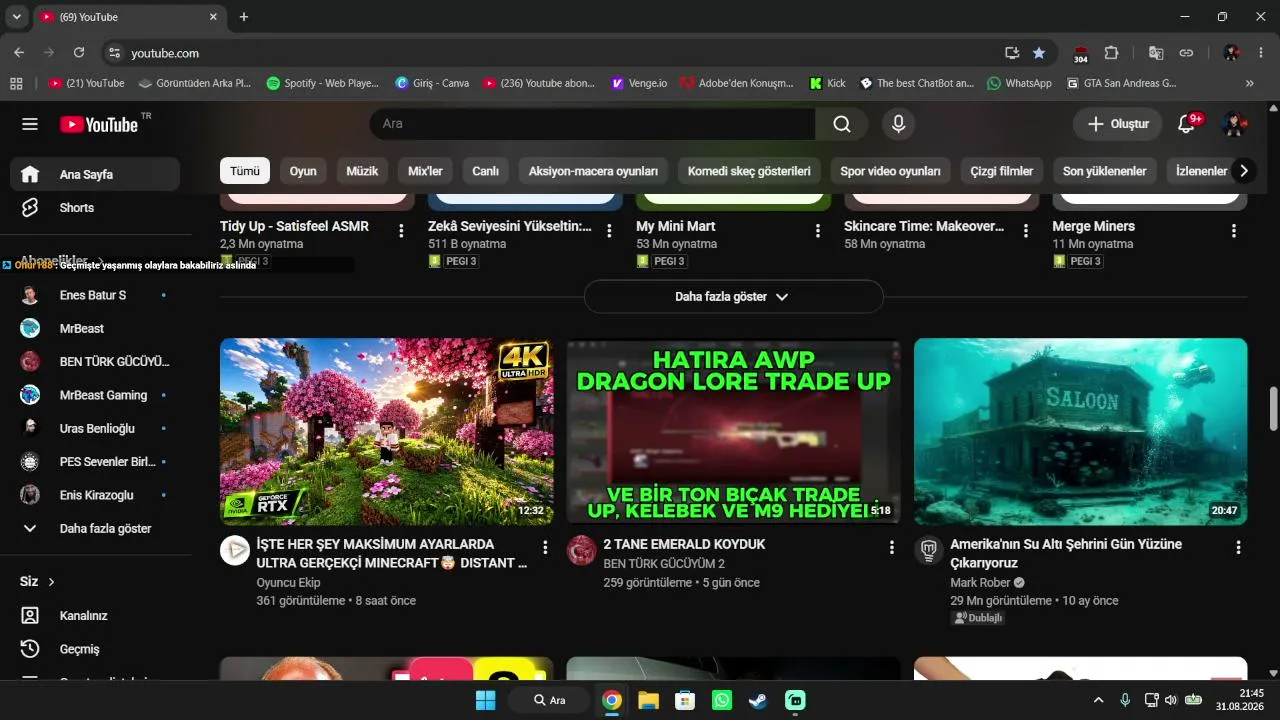The width and height of the screenshot is (1280, 720).
Task: Select the Müzik filter chip
Action: point(362,171)
